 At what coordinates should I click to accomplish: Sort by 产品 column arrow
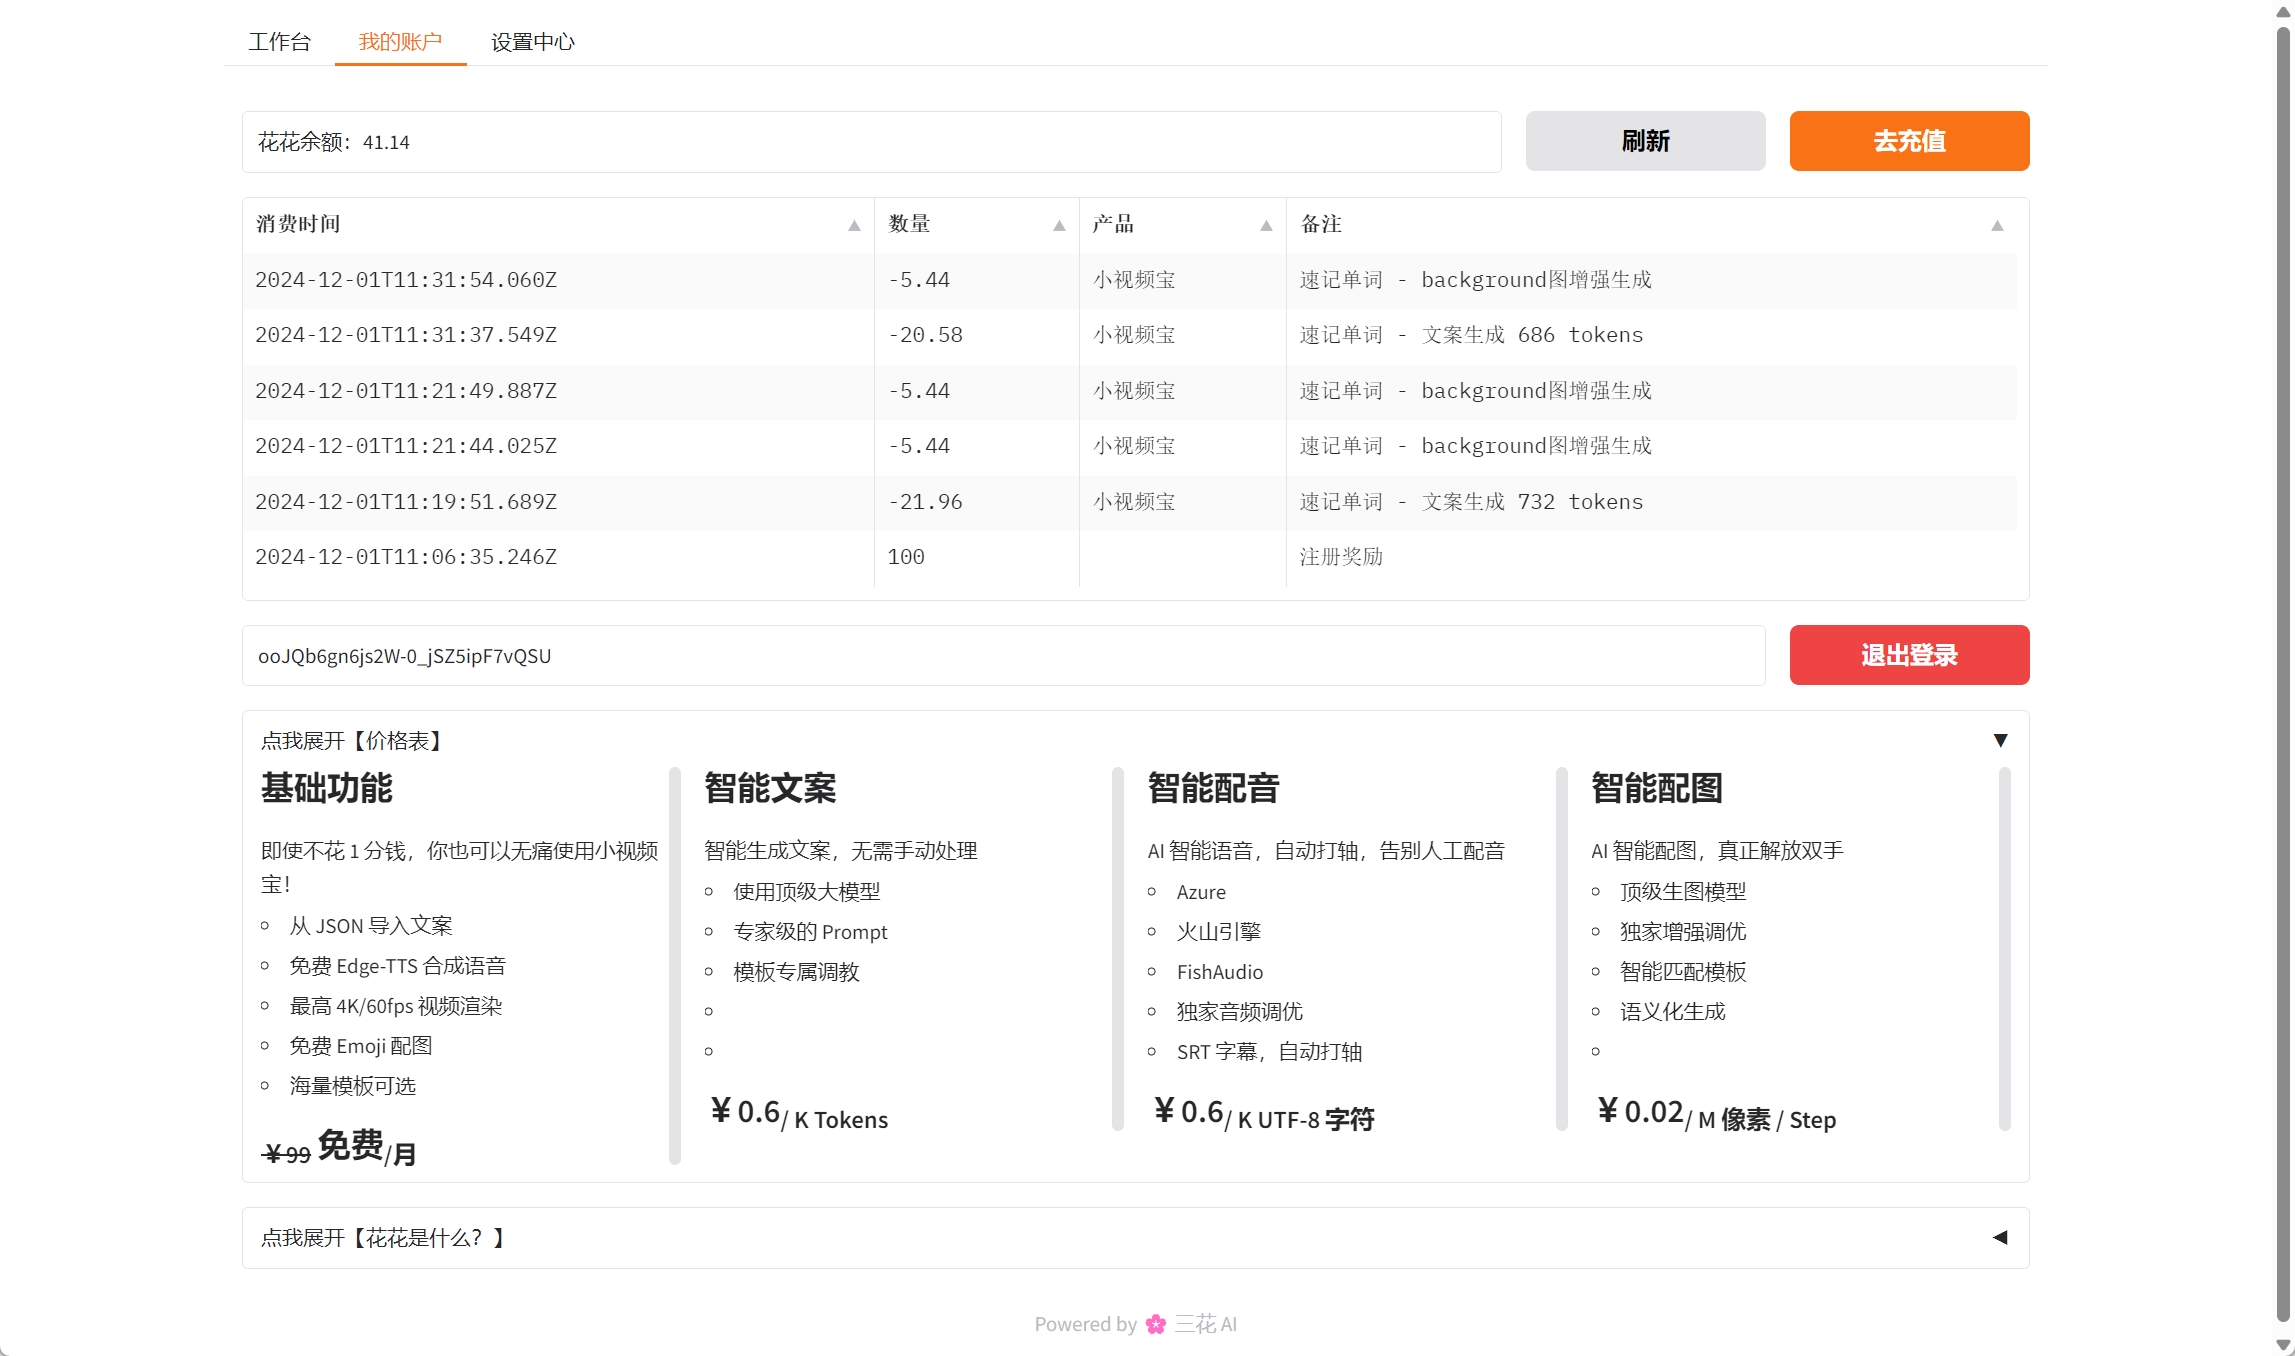point(1266,226)
